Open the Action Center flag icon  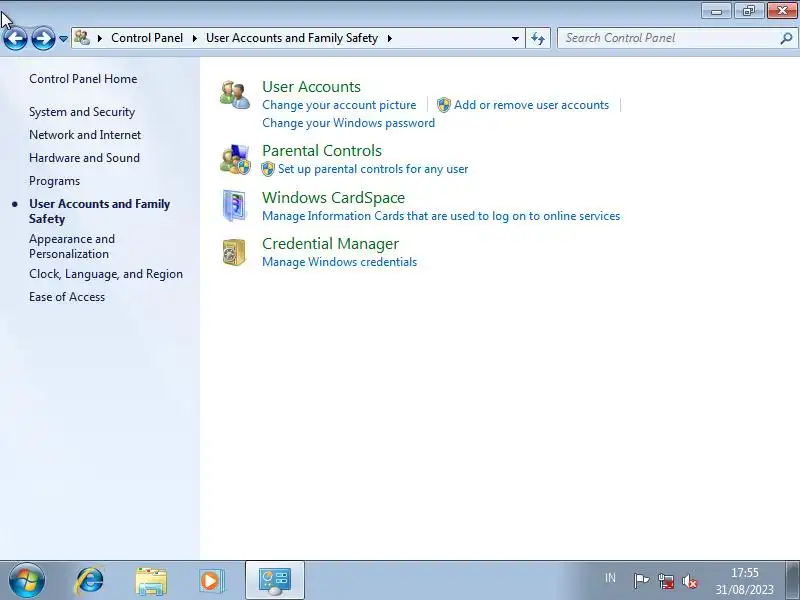[x=641, y=581]
